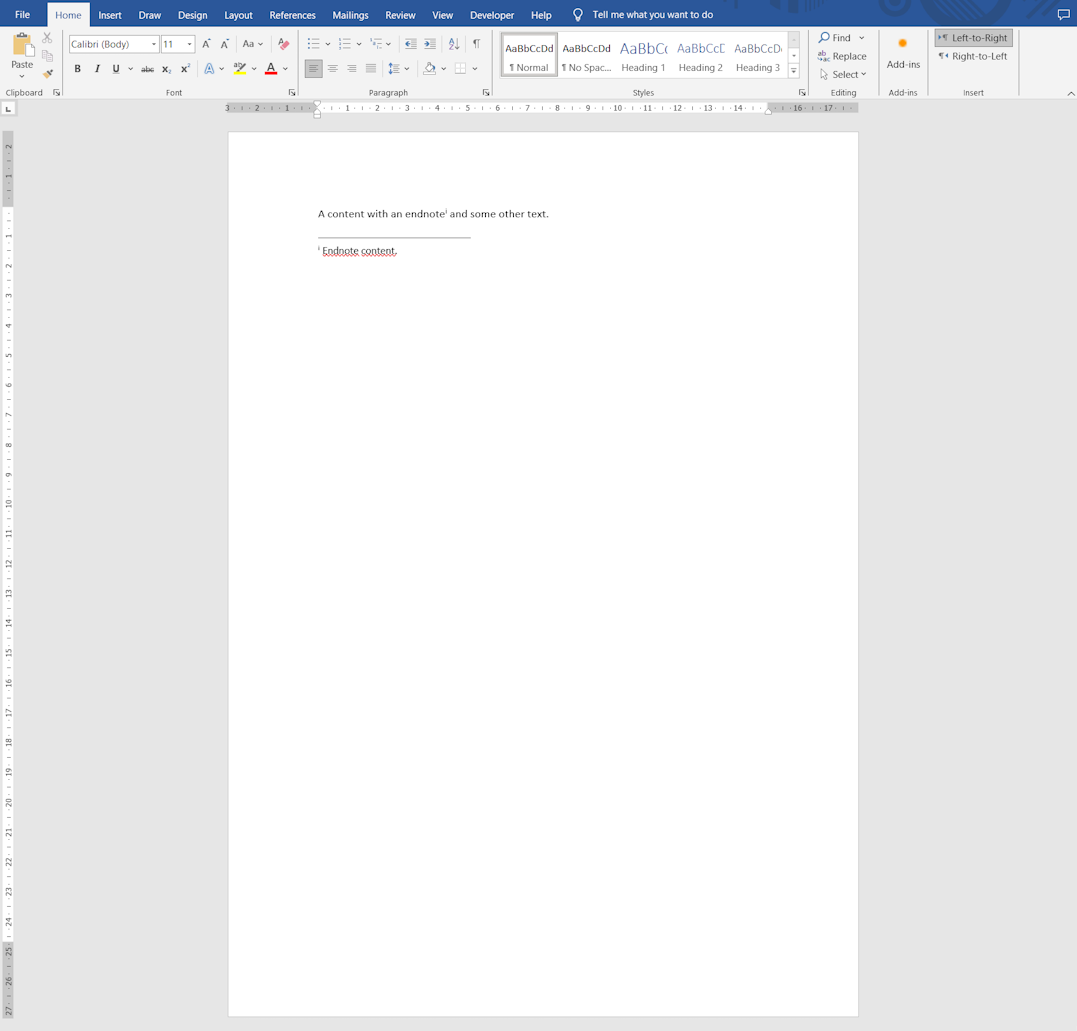Shrink font size with smaller A icon

click(225, 44)
